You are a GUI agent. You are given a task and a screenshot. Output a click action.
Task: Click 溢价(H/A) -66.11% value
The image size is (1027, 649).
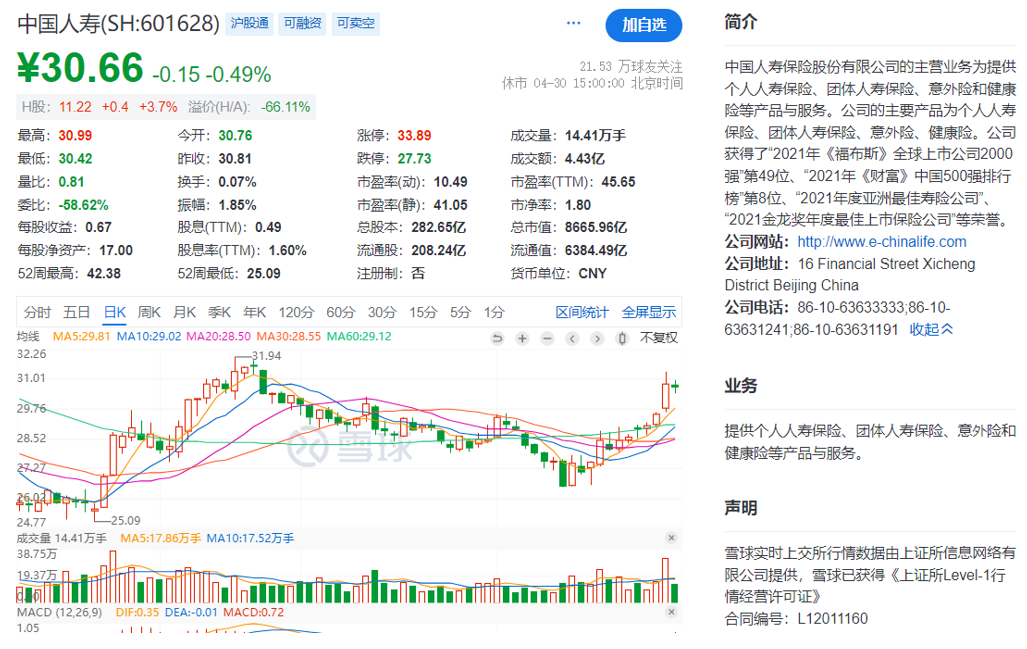coord(286,107)
